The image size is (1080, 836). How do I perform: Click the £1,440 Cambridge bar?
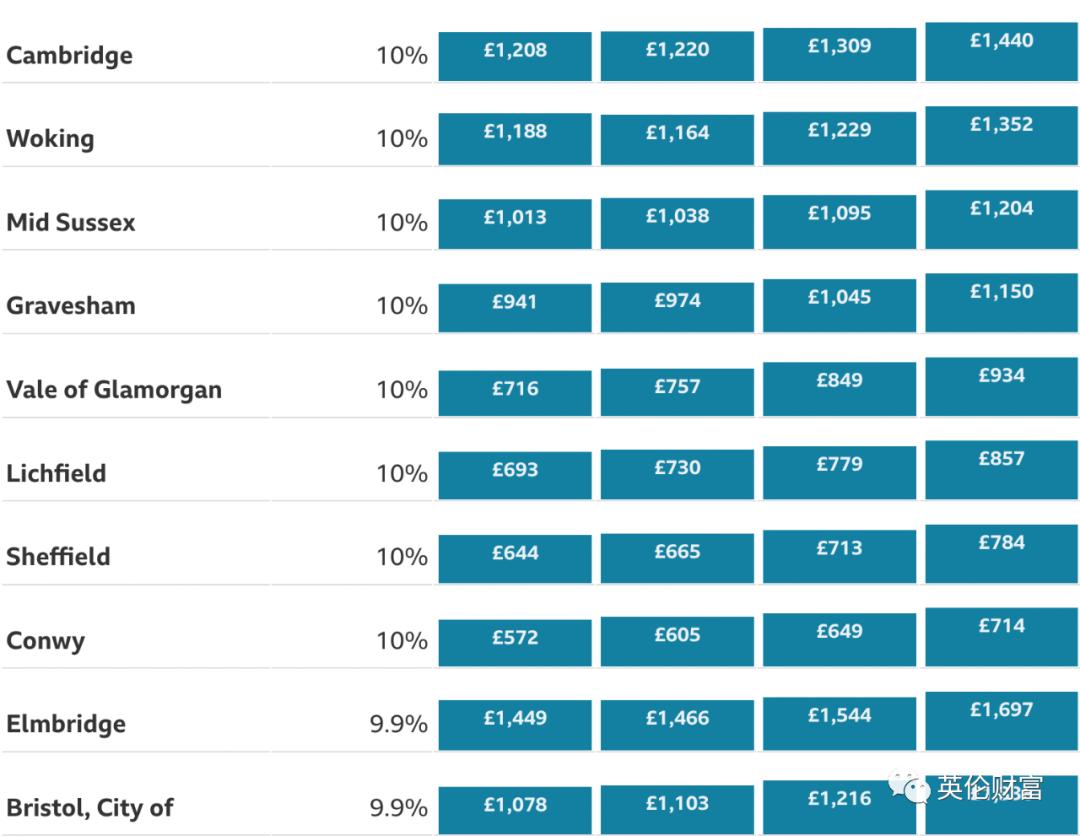tap(1001, 48)
